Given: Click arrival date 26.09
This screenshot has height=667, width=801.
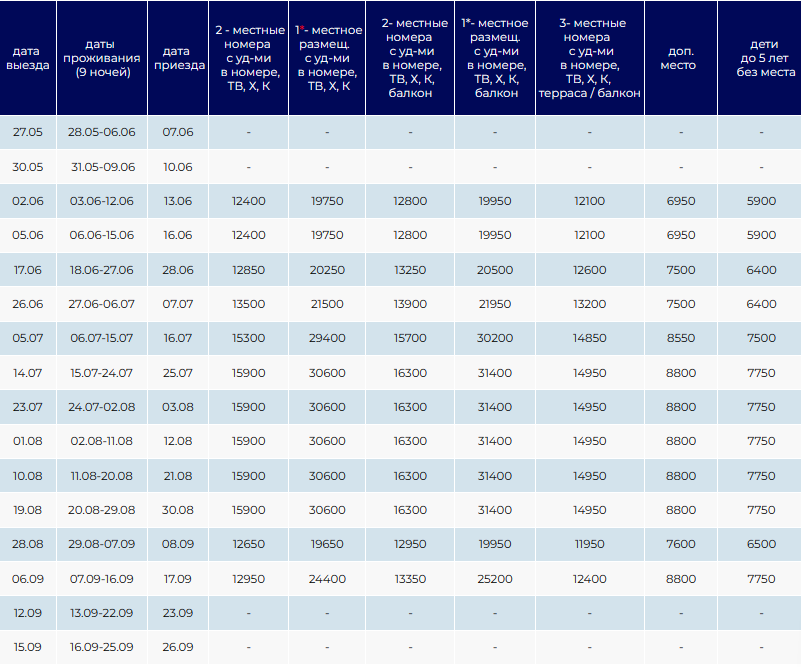Looking at the screenshot, I should tap(178, 647).
